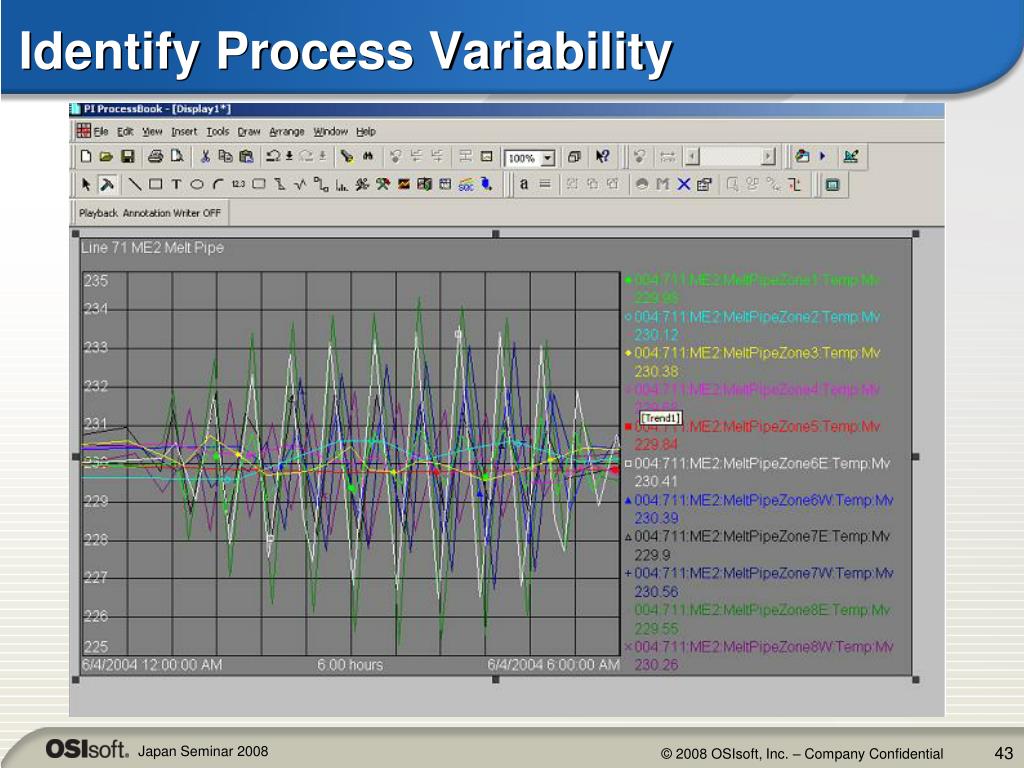Click the flashlight search icon

click(x=346, y=156)
